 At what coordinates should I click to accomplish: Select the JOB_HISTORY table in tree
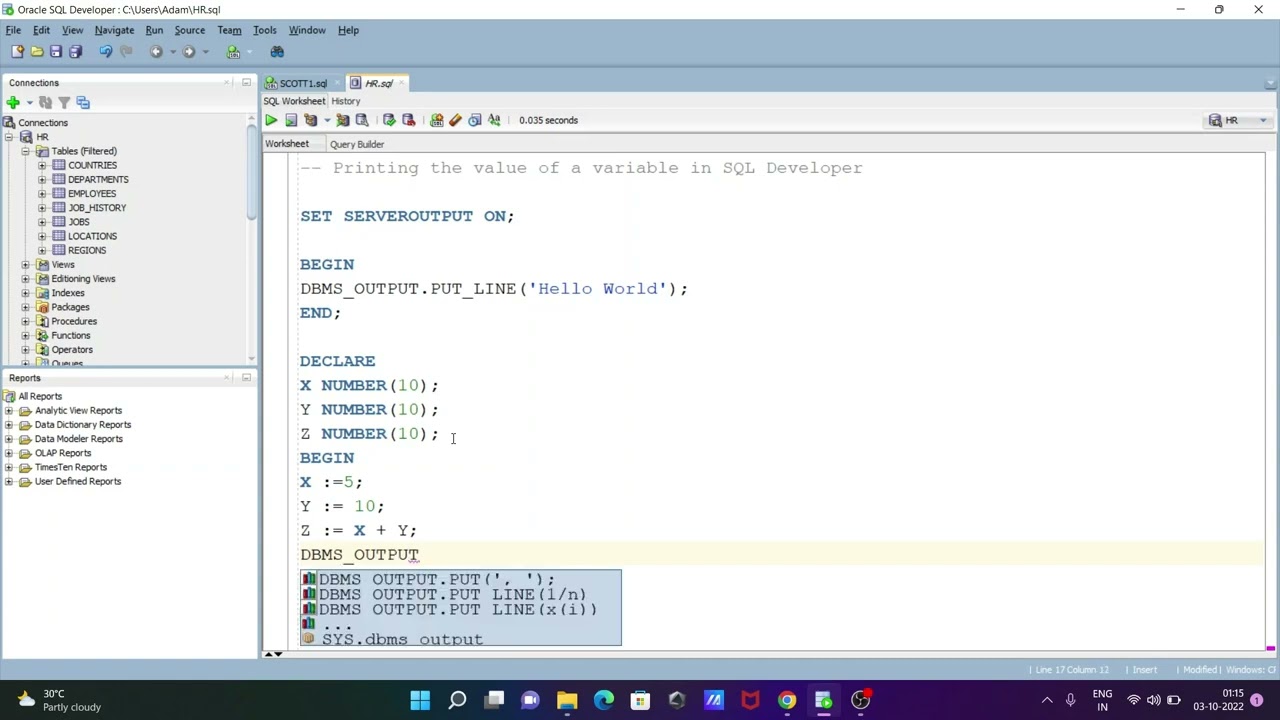pos(97,208)
